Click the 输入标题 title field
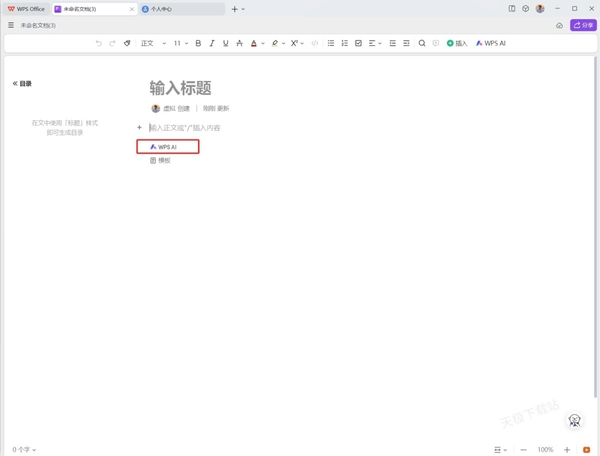This screenshot has width=600, height=456. pos(180,88)
